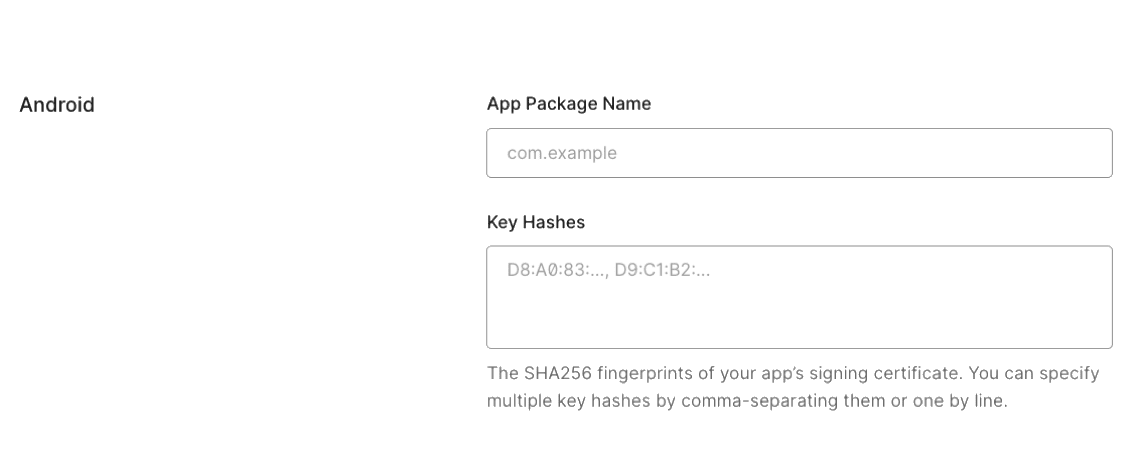Click the D9:C1:B2 placeholder hash example
1143x466 pixels.
662,271
